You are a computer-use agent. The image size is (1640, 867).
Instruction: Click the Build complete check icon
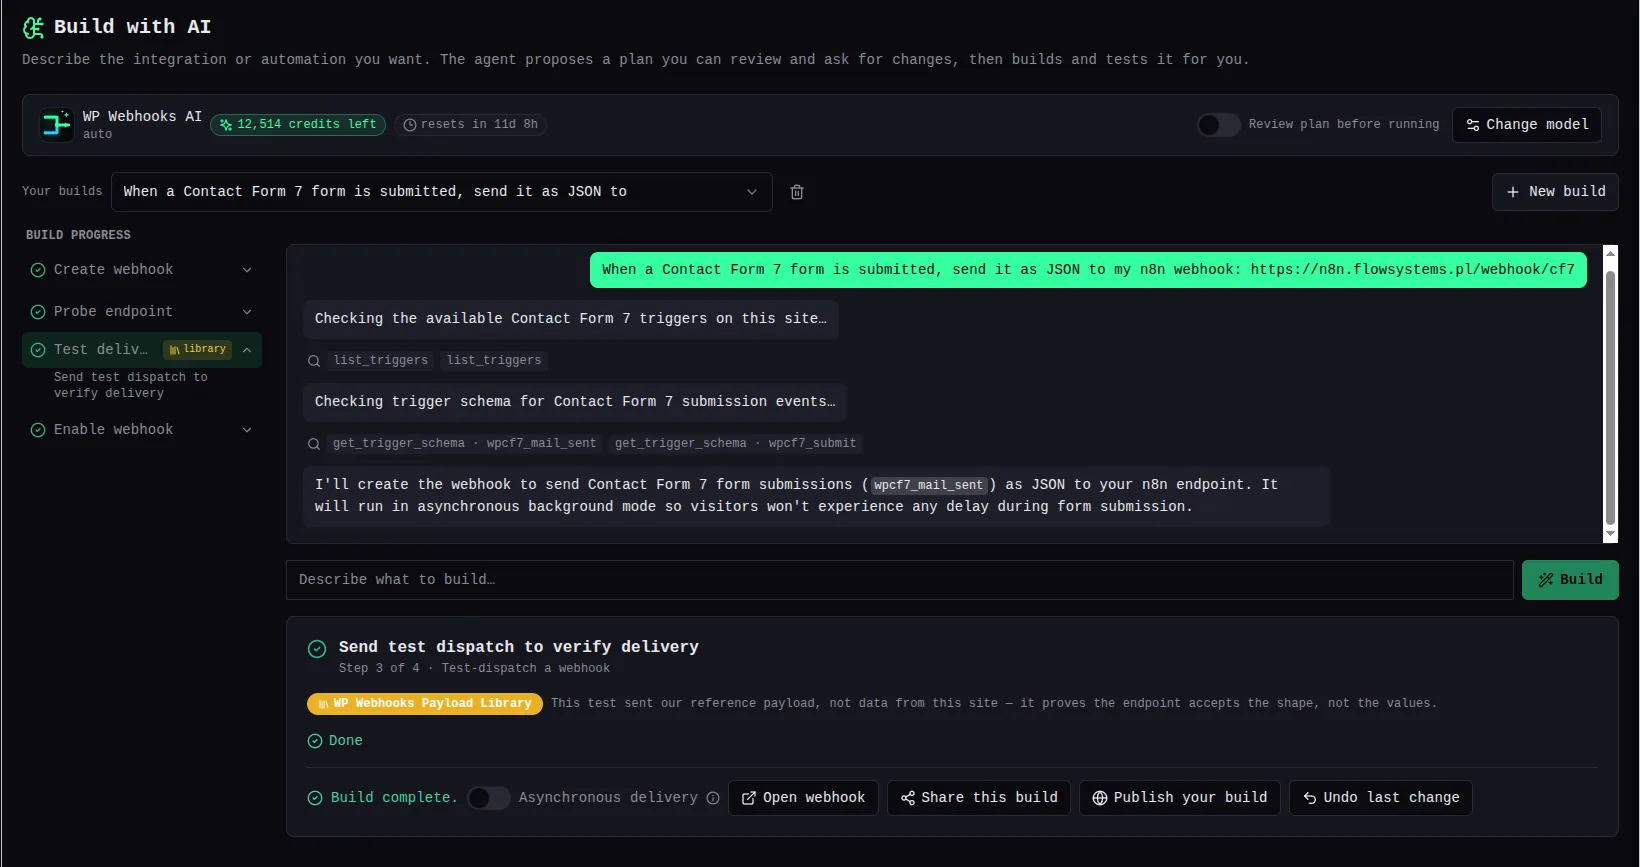[x=315, y=798]
